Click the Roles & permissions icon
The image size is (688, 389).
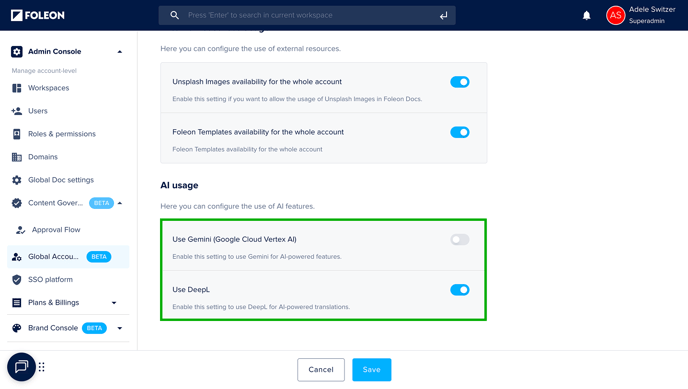[x=17, y=134]
